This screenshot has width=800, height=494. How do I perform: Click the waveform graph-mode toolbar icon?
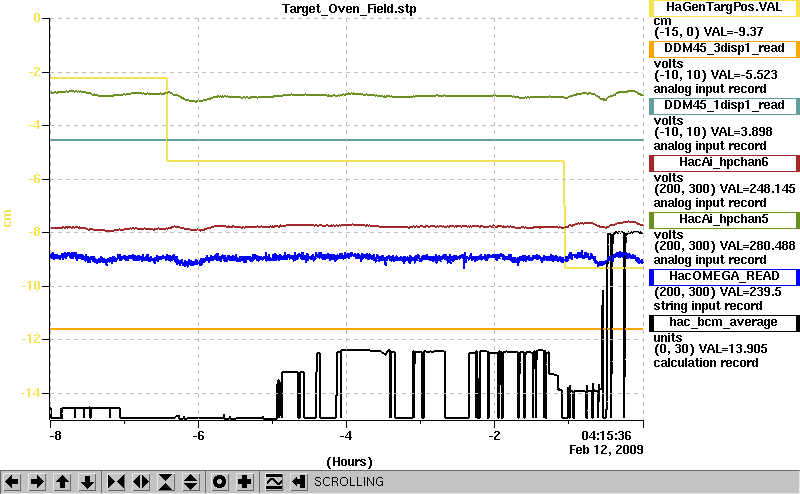[x=274, y=482]
